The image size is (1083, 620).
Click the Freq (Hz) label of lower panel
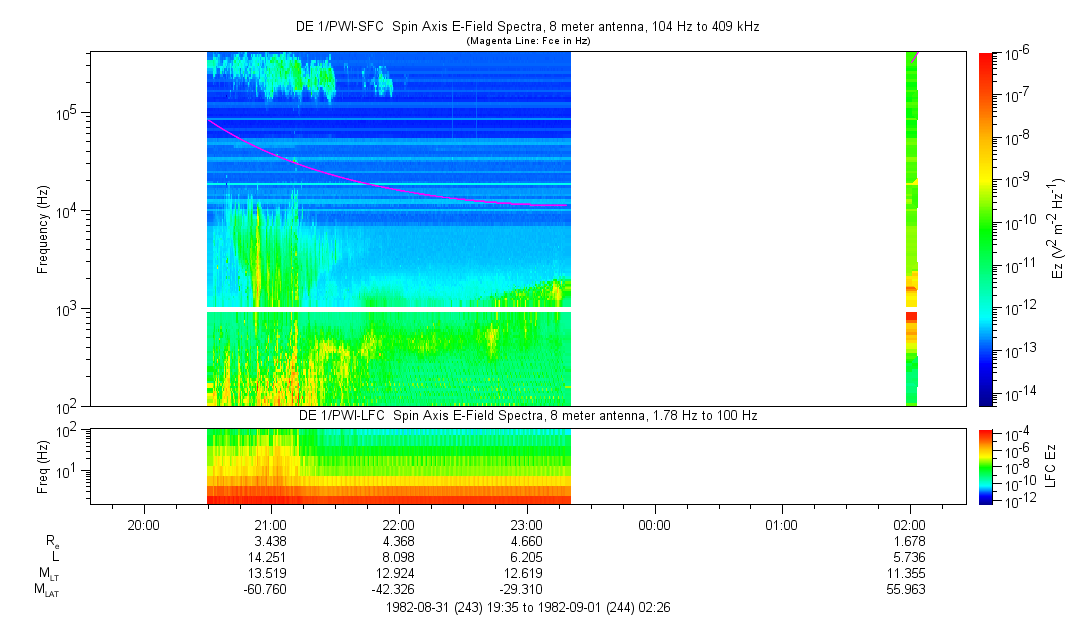43,466
